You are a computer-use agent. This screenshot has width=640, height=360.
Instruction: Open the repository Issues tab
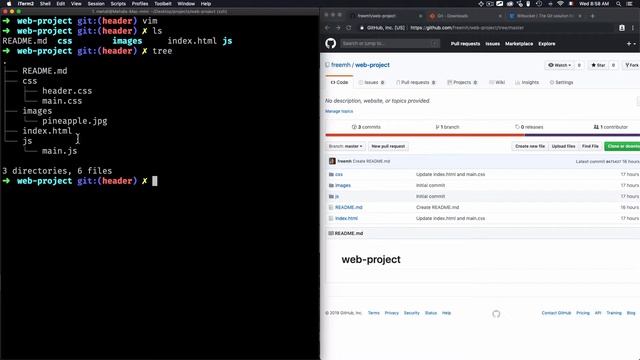pyautogui.click(x=371, y=82)
